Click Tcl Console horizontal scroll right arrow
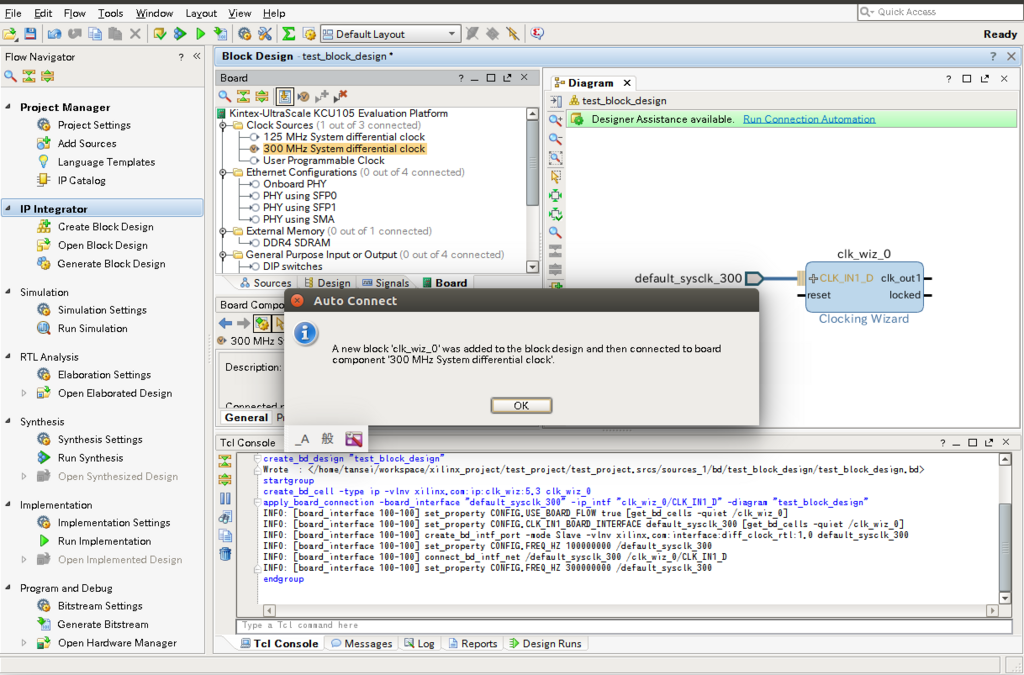The width and height of the screenshot is (1024, 675). click(993, 610)
